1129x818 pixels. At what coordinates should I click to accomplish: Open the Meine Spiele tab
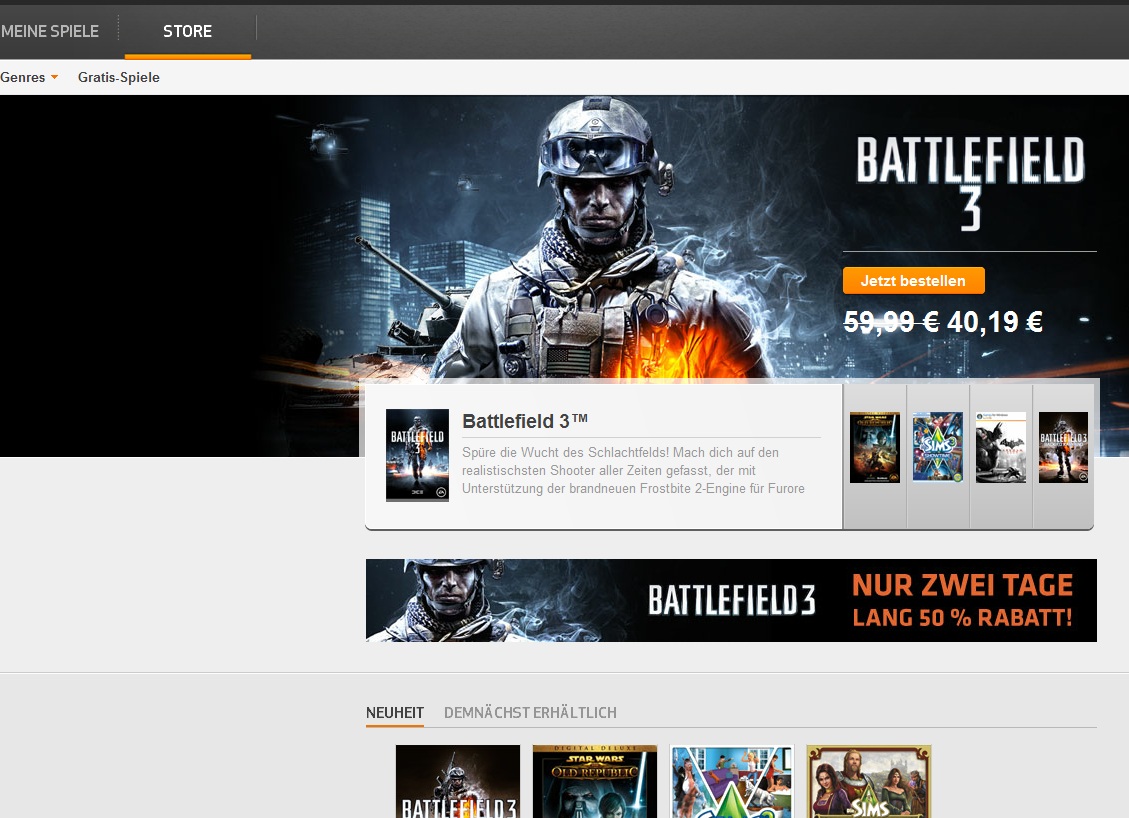coord(50,32)
